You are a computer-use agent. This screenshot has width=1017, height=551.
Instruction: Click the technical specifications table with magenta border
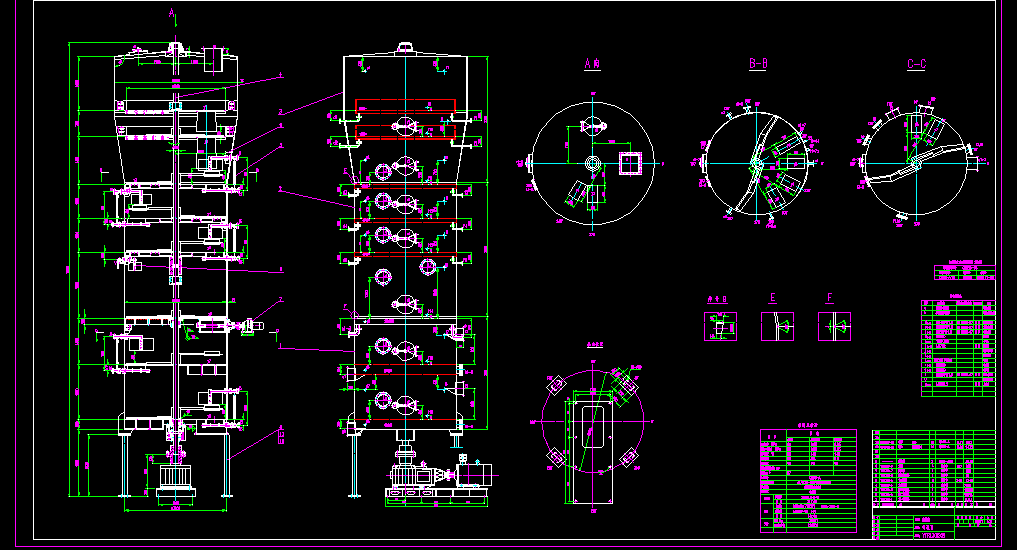pyautogui.click(x=808, y=482)
